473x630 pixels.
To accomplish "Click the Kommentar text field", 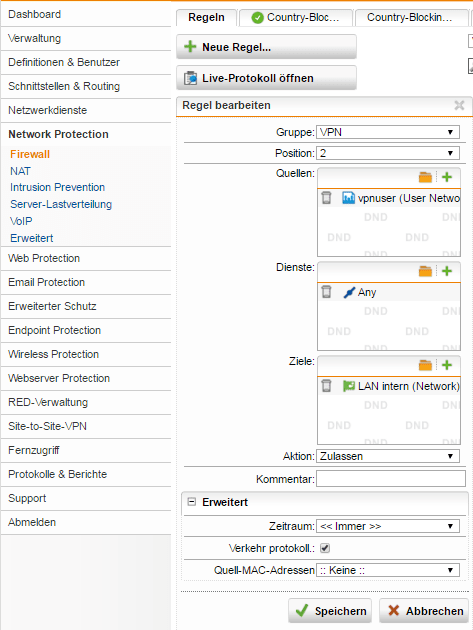I will tap(391, 479).
